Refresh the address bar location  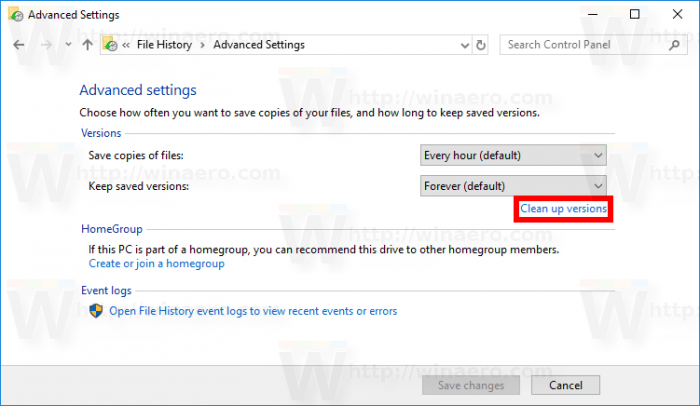pyautogui.click(x=481, y=45)
